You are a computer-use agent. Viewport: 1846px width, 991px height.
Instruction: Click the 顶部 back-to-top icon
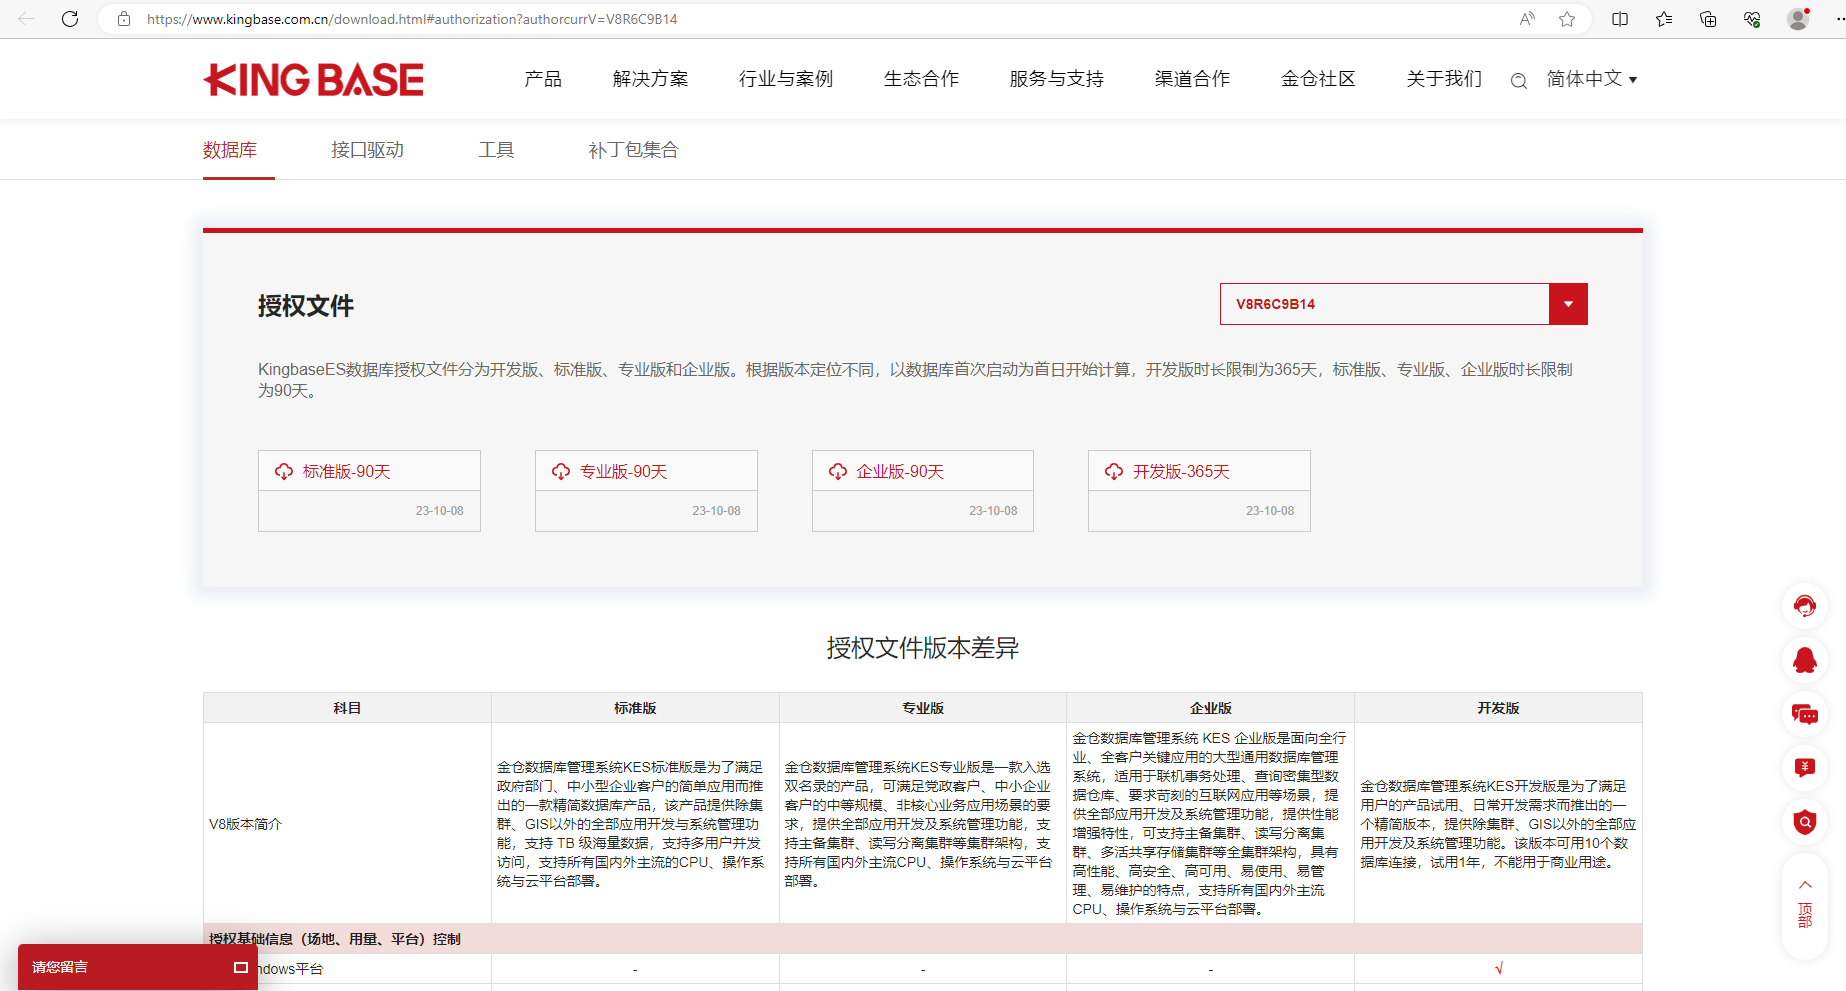1805,897
